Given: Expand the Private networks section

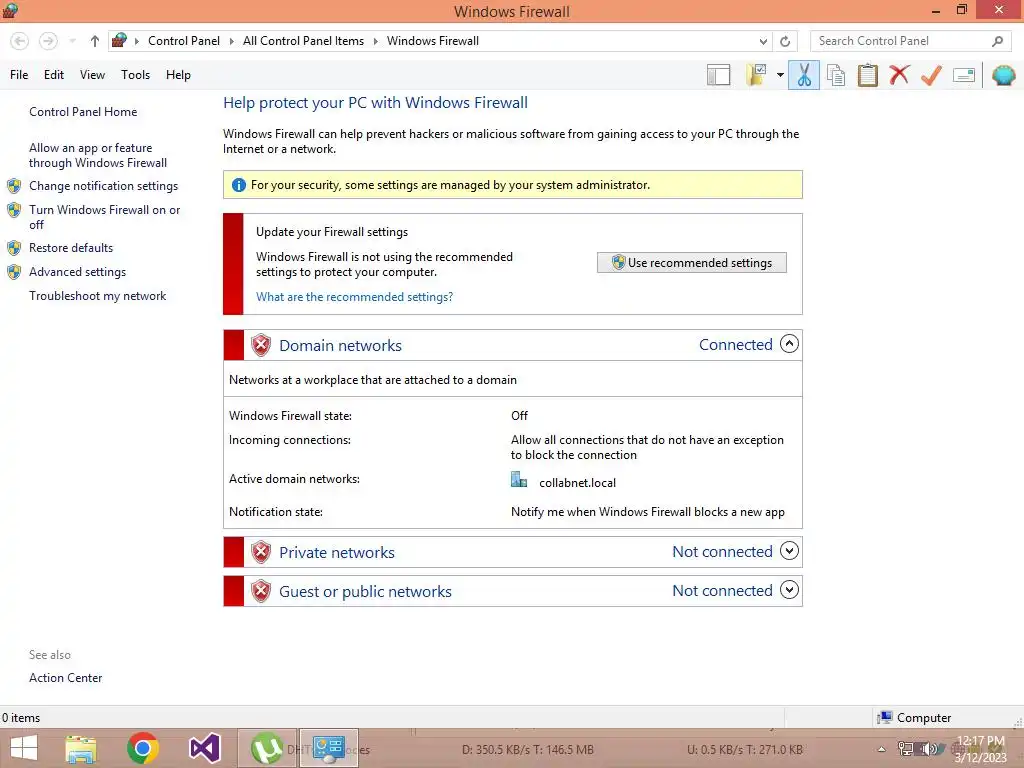Looking at the screenshot, I should tap(790, 551).
